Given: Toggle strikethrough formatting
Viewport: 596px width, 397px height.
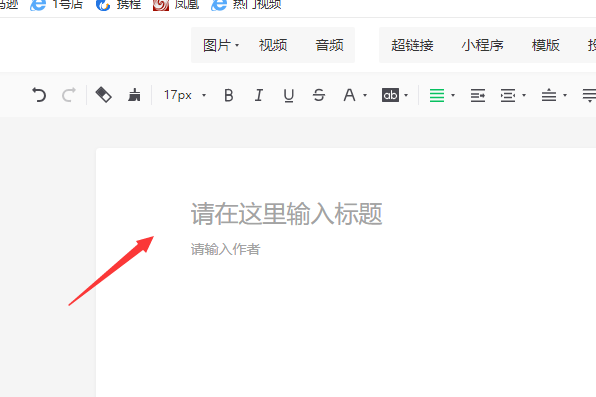Looking at the screenshot, I should (x=319, y=95).
